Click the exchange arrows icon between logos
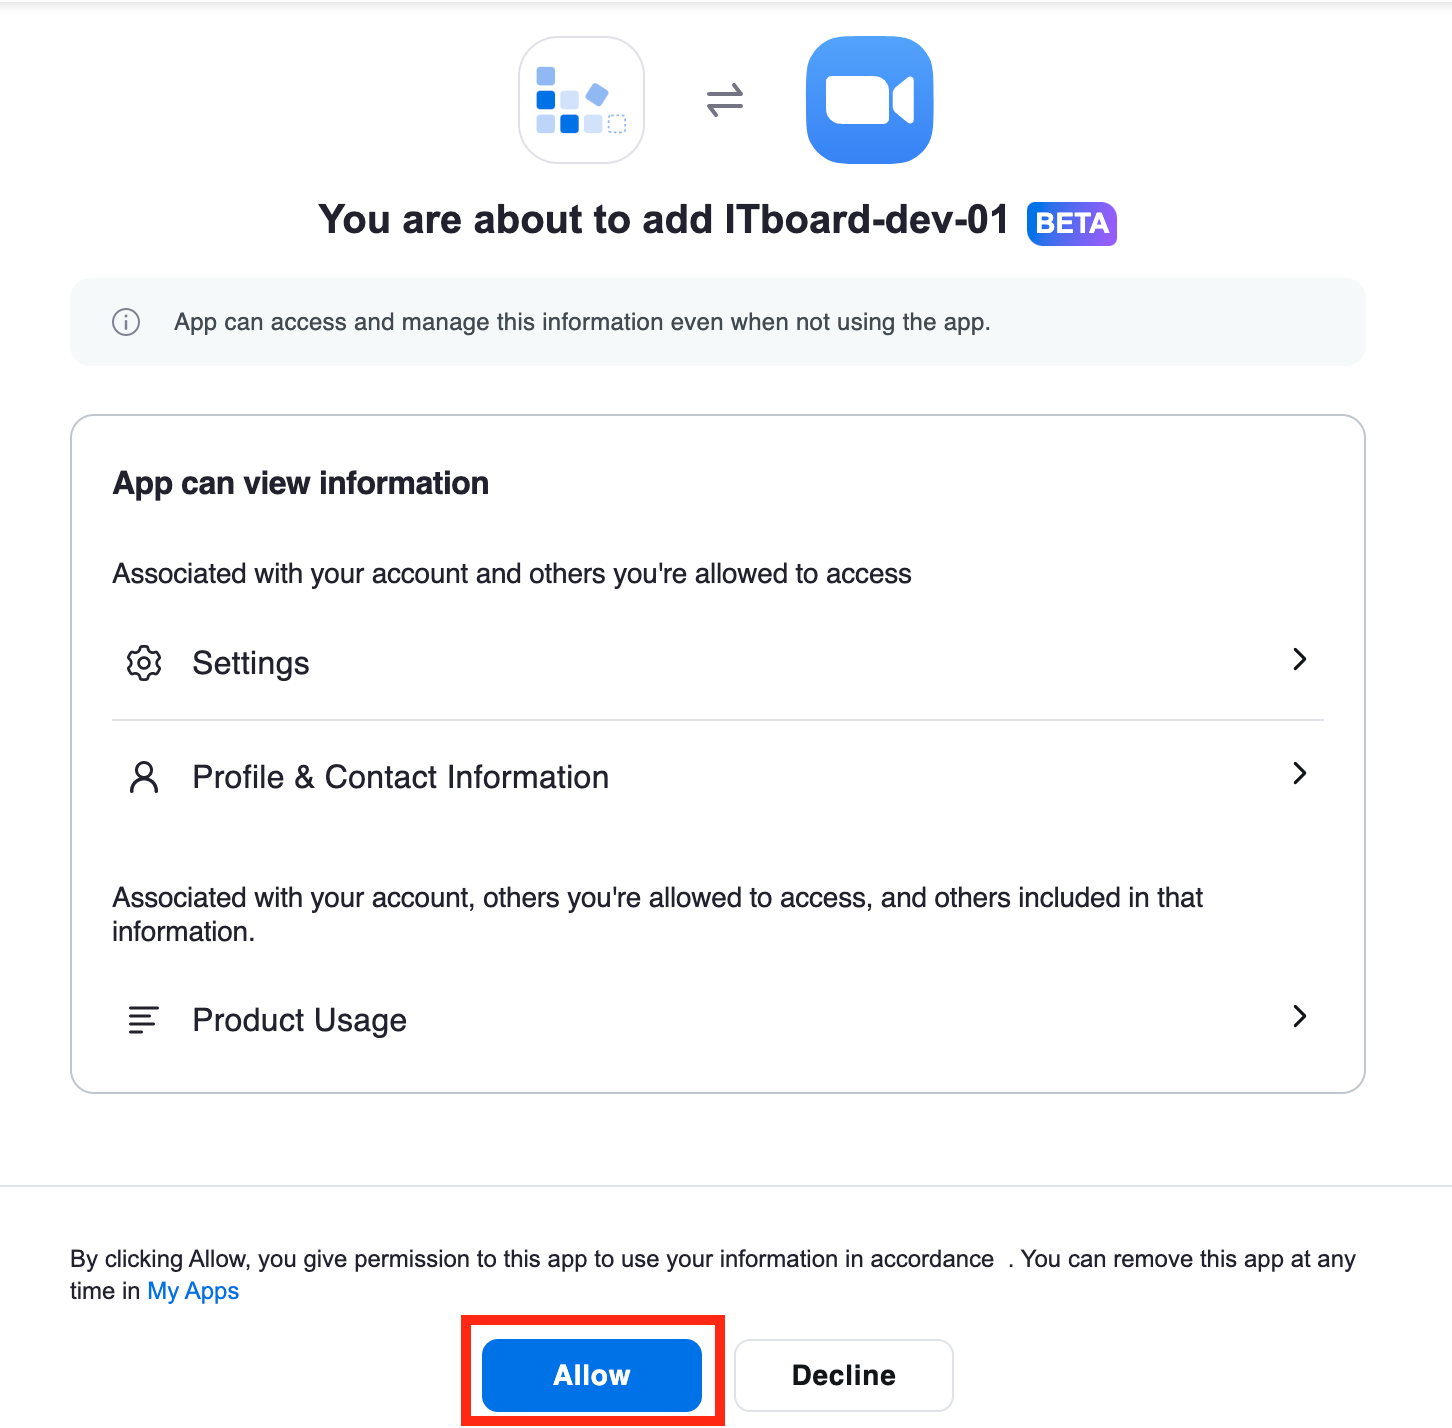The height and width of the screenshot is (1428, 1452). [725, 100]
